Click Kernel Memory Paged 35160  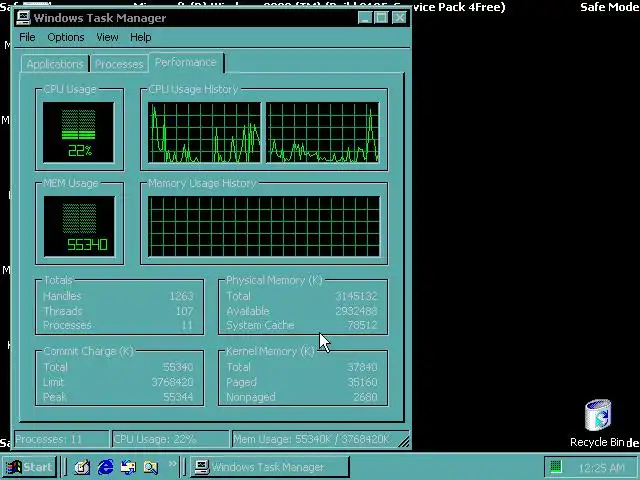coord(362,382)
